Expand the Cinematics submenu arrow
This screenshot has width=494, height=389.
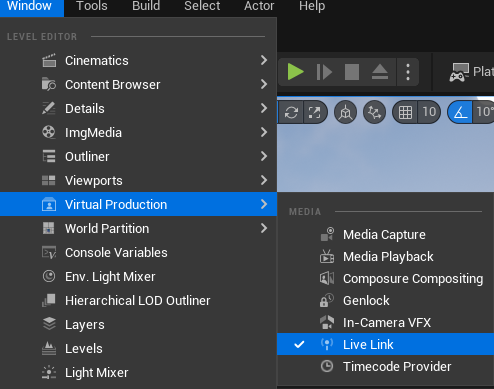click(264, 60)
